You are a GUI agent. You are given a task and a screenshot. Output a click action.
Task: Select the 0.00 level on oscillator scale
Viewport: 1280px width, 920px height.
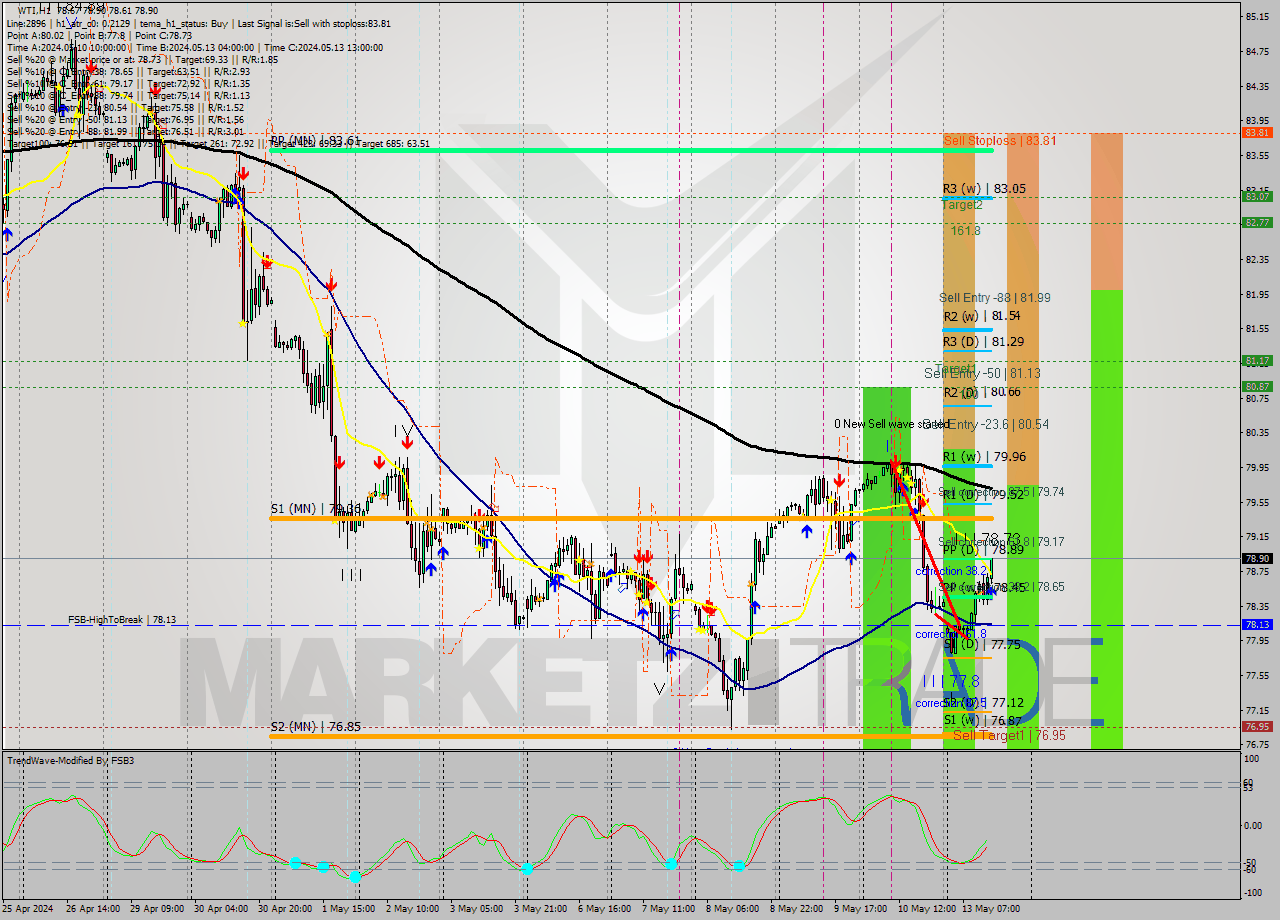[1254, 825]
